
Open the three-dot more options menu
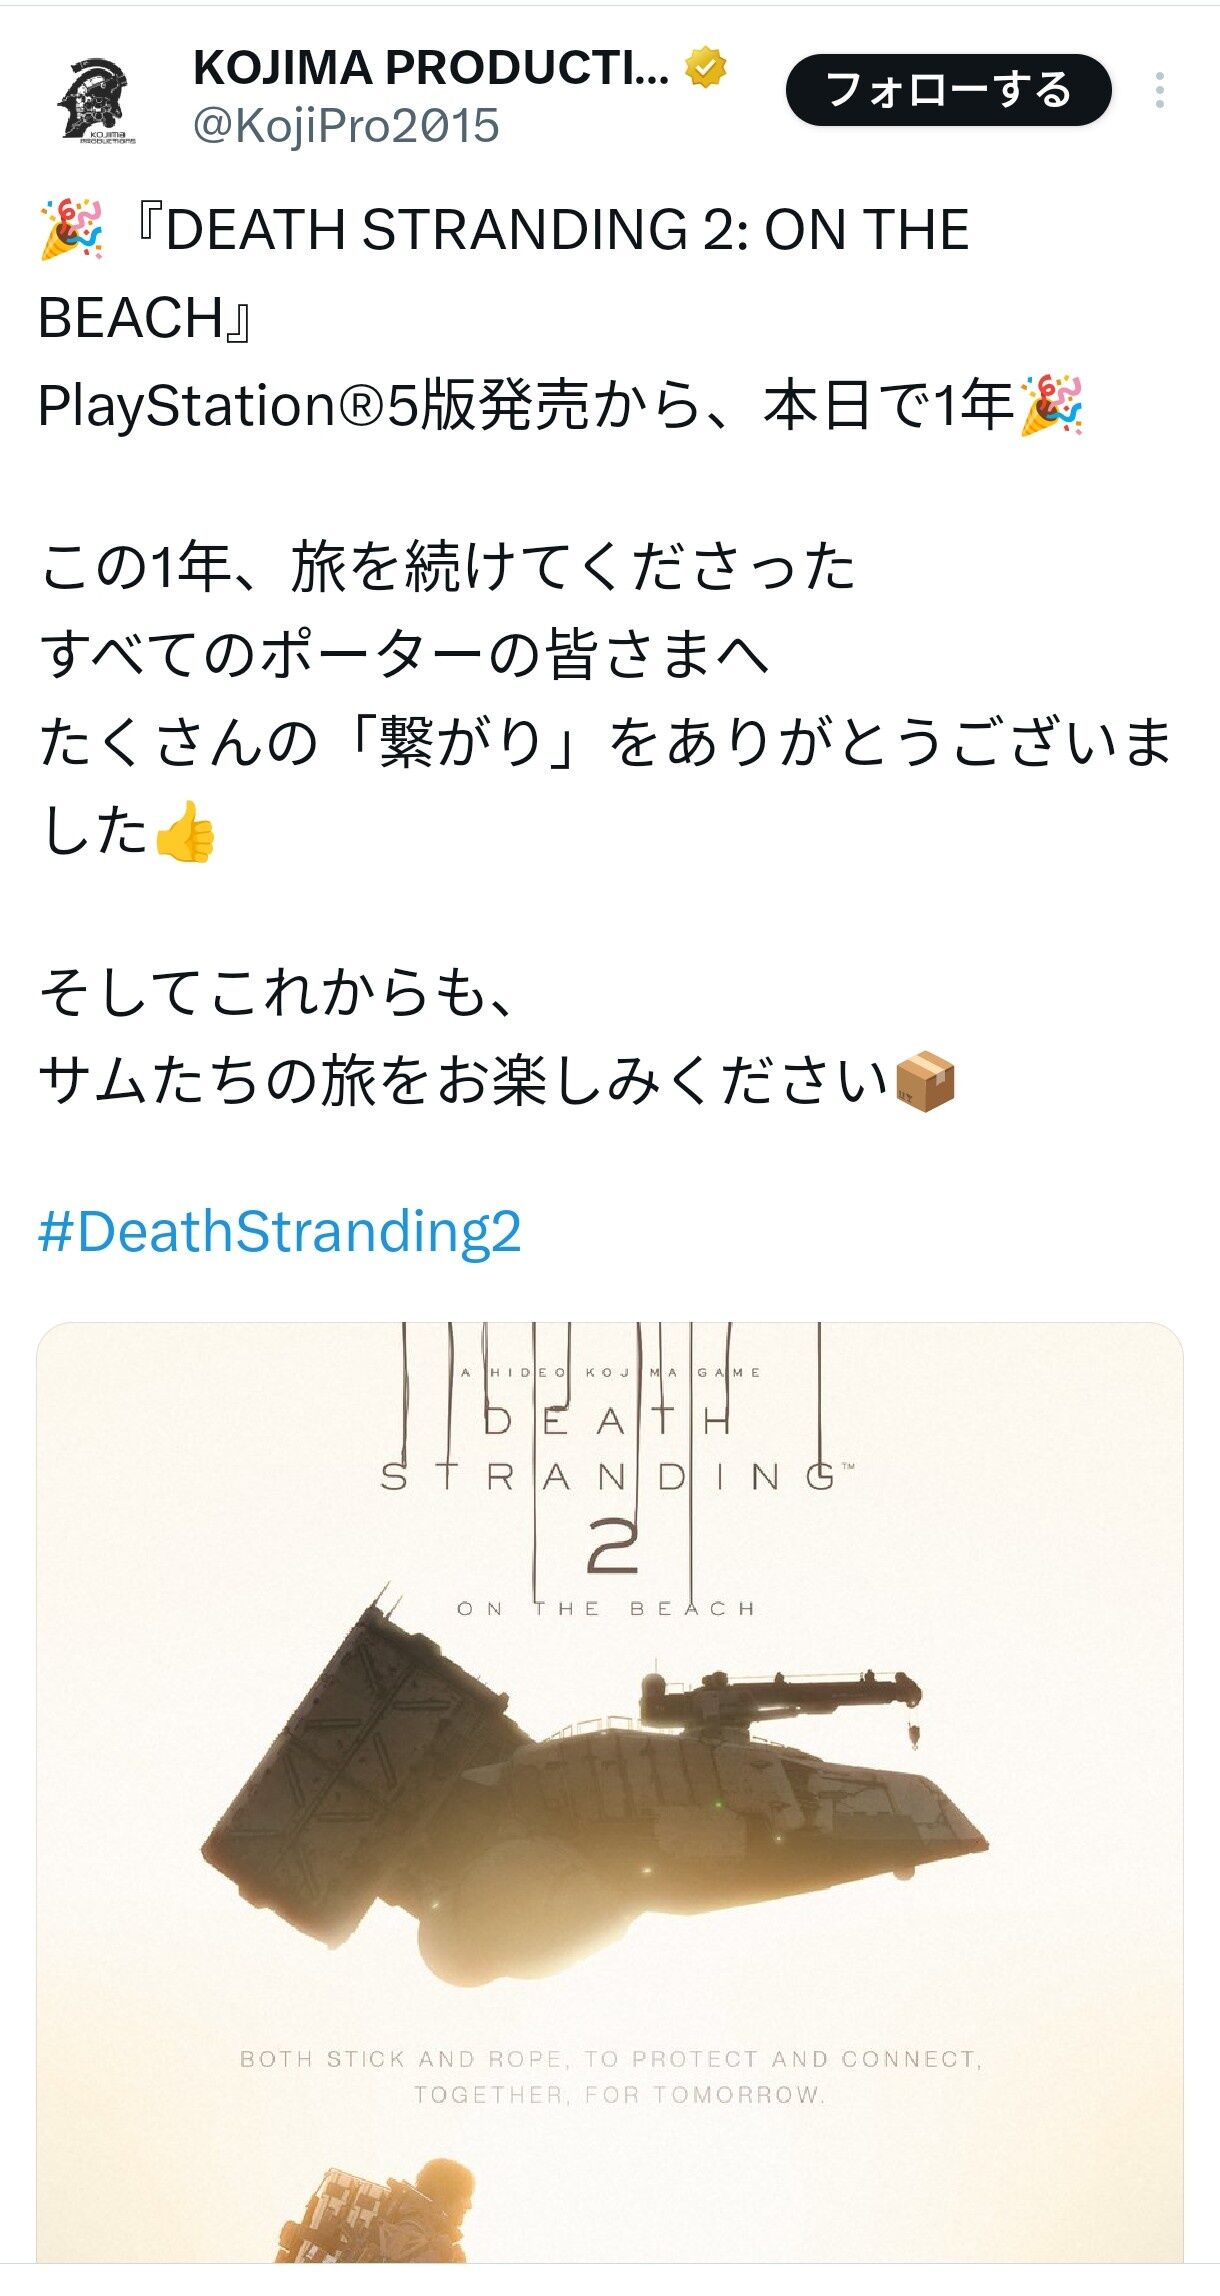click(x=1159, y=90)
